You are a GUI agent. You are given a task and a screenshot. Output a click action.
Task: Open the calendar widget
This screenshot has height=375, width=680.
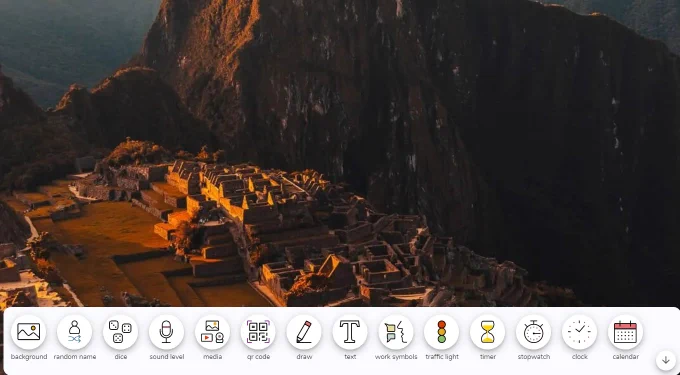[625, 332]
